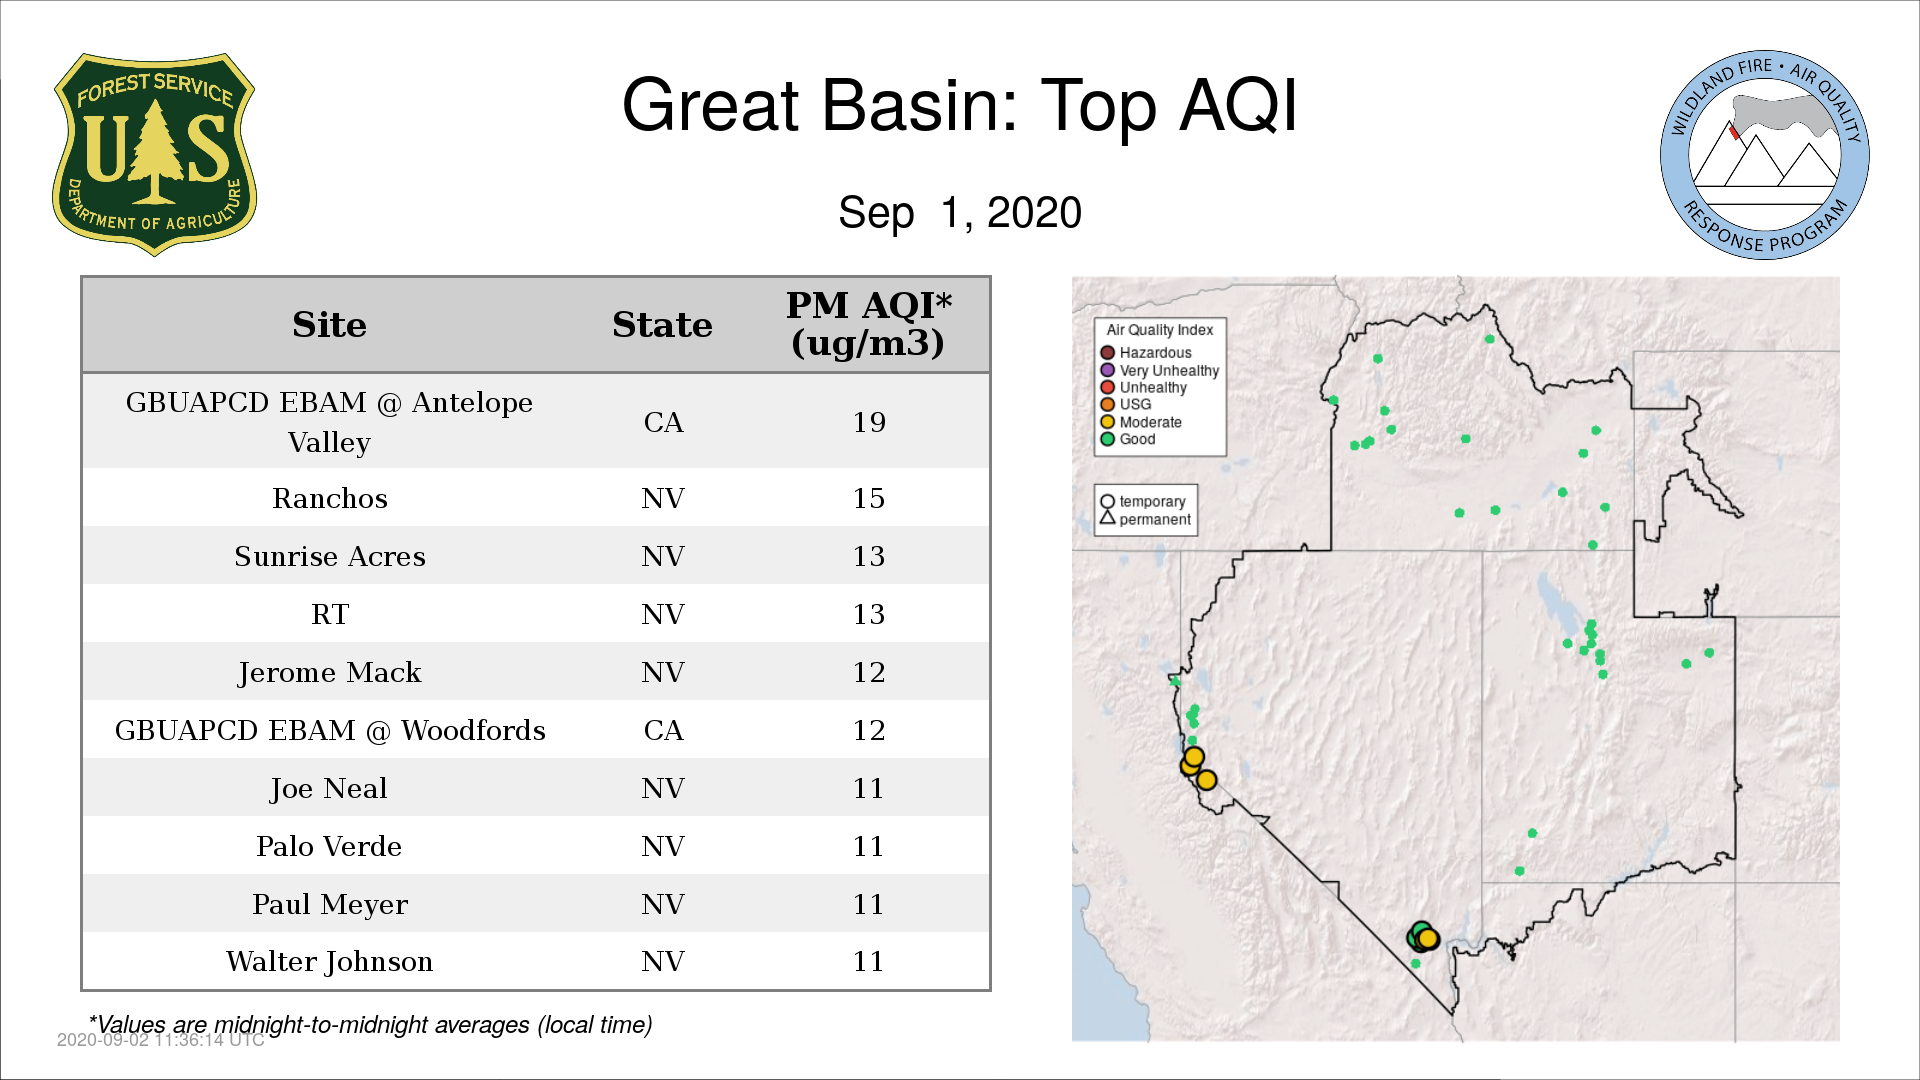Click the midnight-to-midnight averages footnote
The image size is (1920, 1080).
(371, 1025)
